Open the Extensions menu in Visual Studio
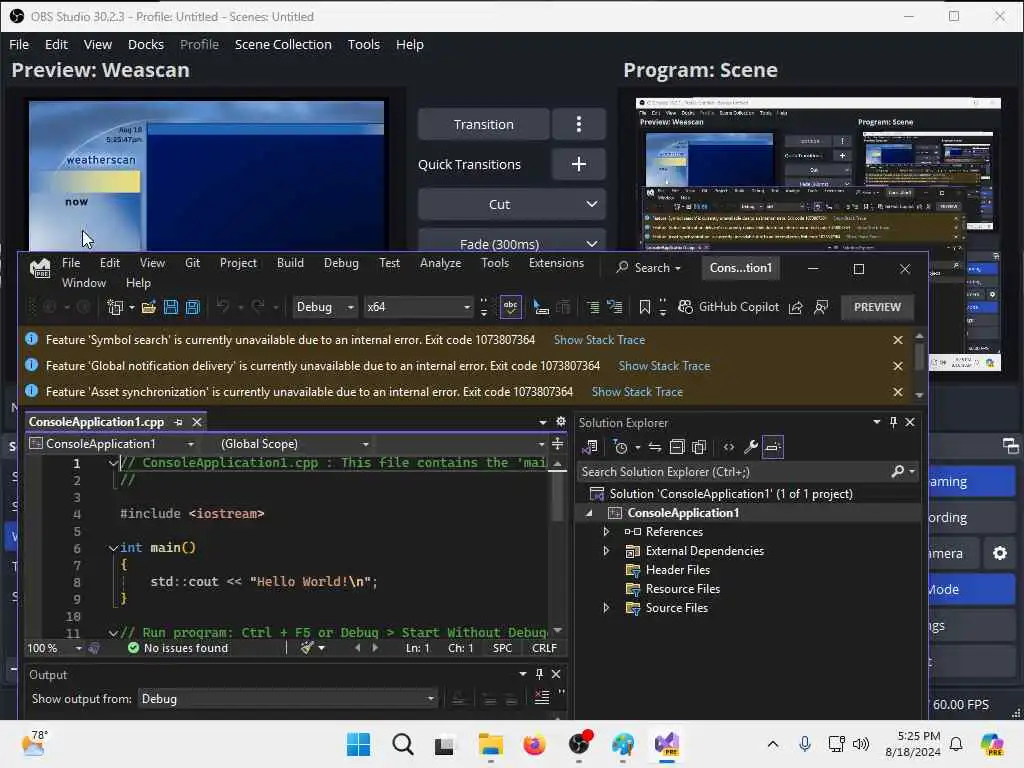Screen dimensions: 1024x768 pos(556,263)
